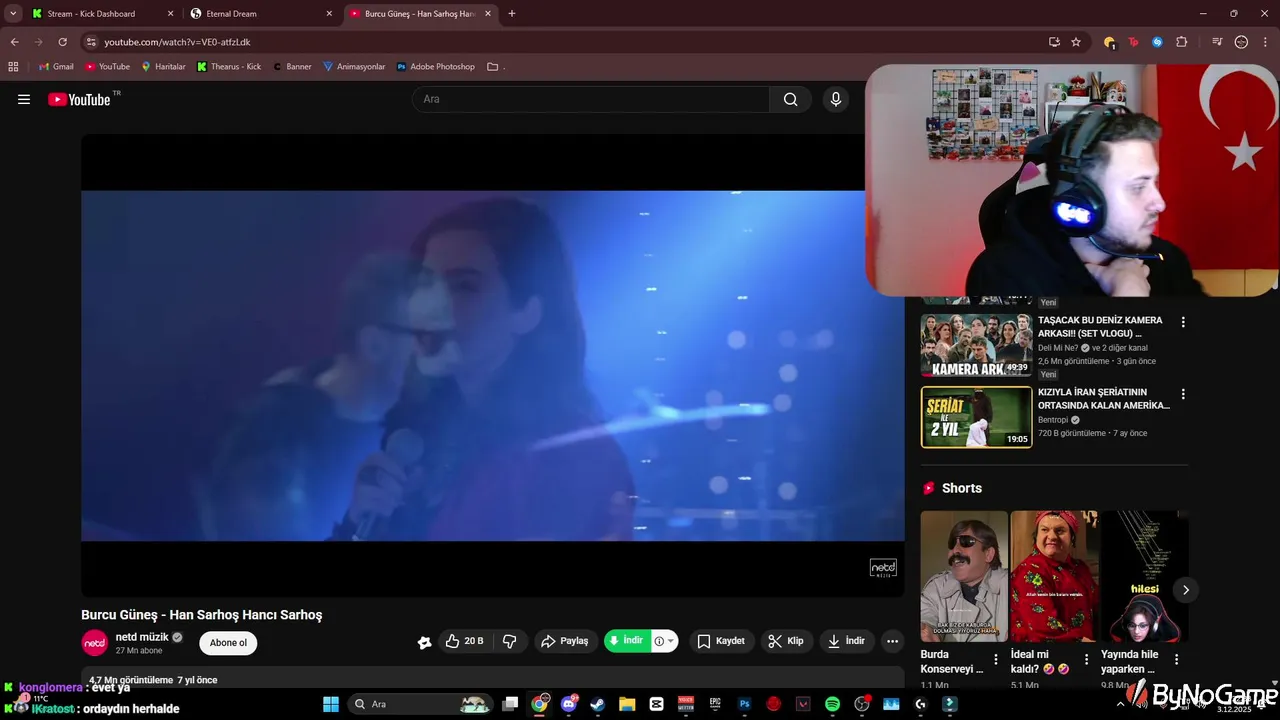Open the YouTube bookmark in bookmarks bar
The image size is (1280, 720).
coord(108,67)
